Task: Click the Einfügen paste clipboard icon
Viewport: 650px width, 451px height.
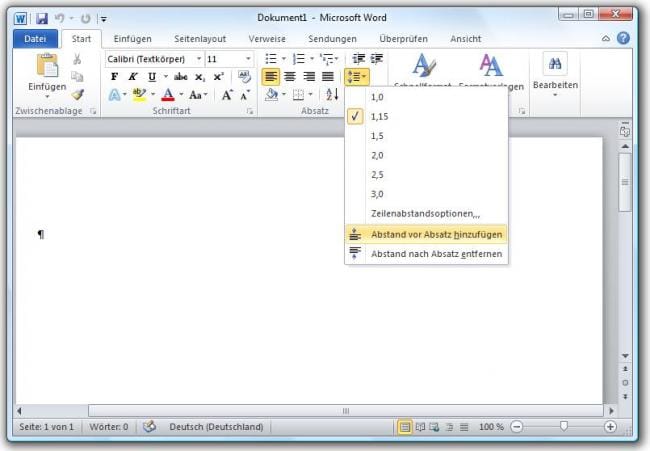Action: (47, 65)
